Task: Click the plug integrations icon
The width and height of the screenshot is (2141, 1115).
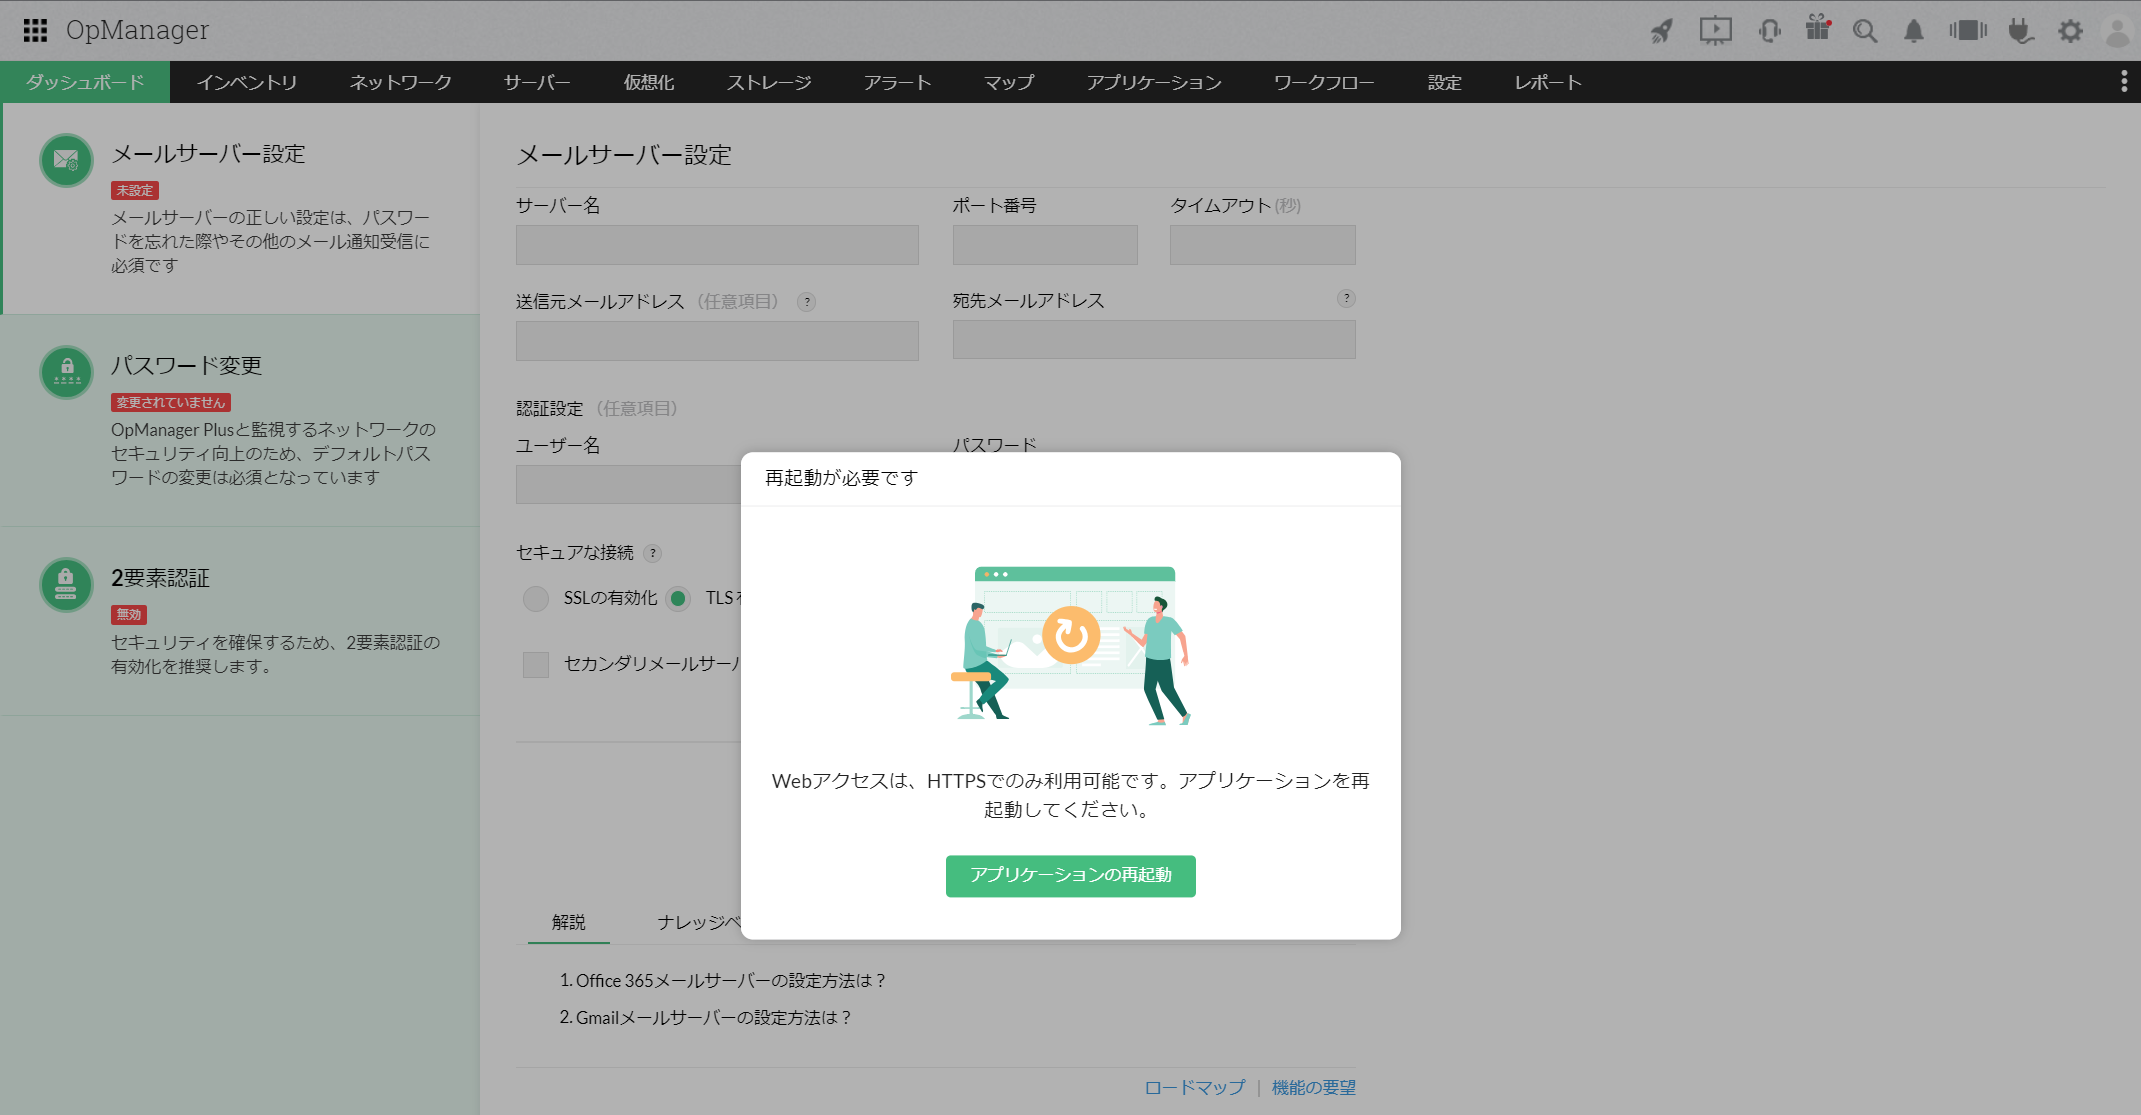Action: pyautogui.click(x=2020, y=31)
